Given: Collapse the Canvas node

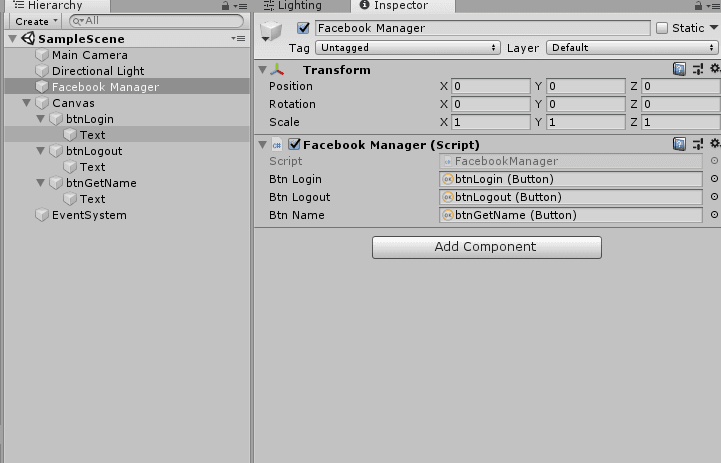Looking at the screenshot, I should [x=27, y=103].
